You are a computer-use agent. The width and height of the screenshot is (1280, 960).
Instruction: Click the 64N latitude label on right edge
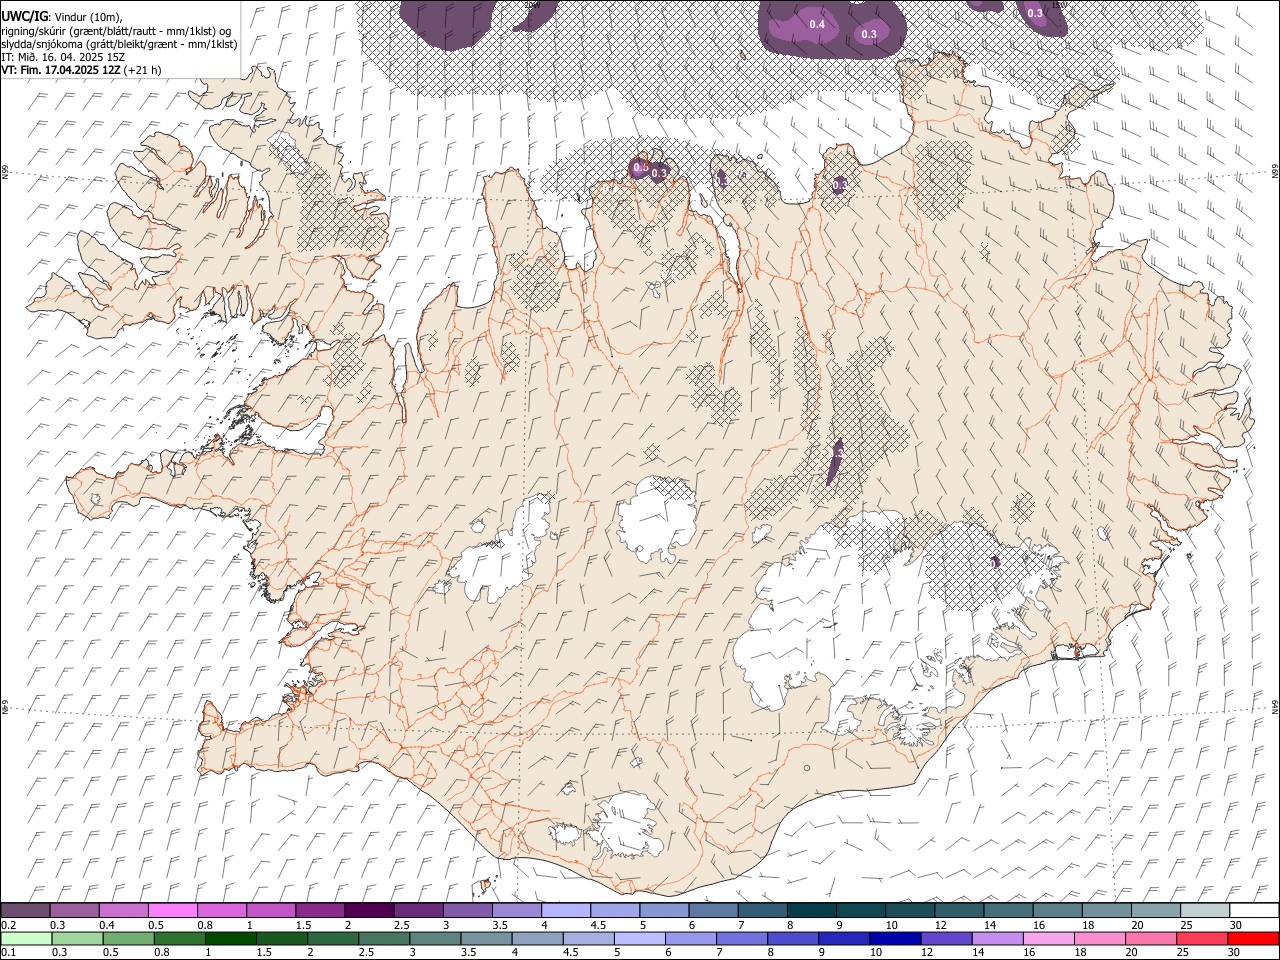point(1275,707)
